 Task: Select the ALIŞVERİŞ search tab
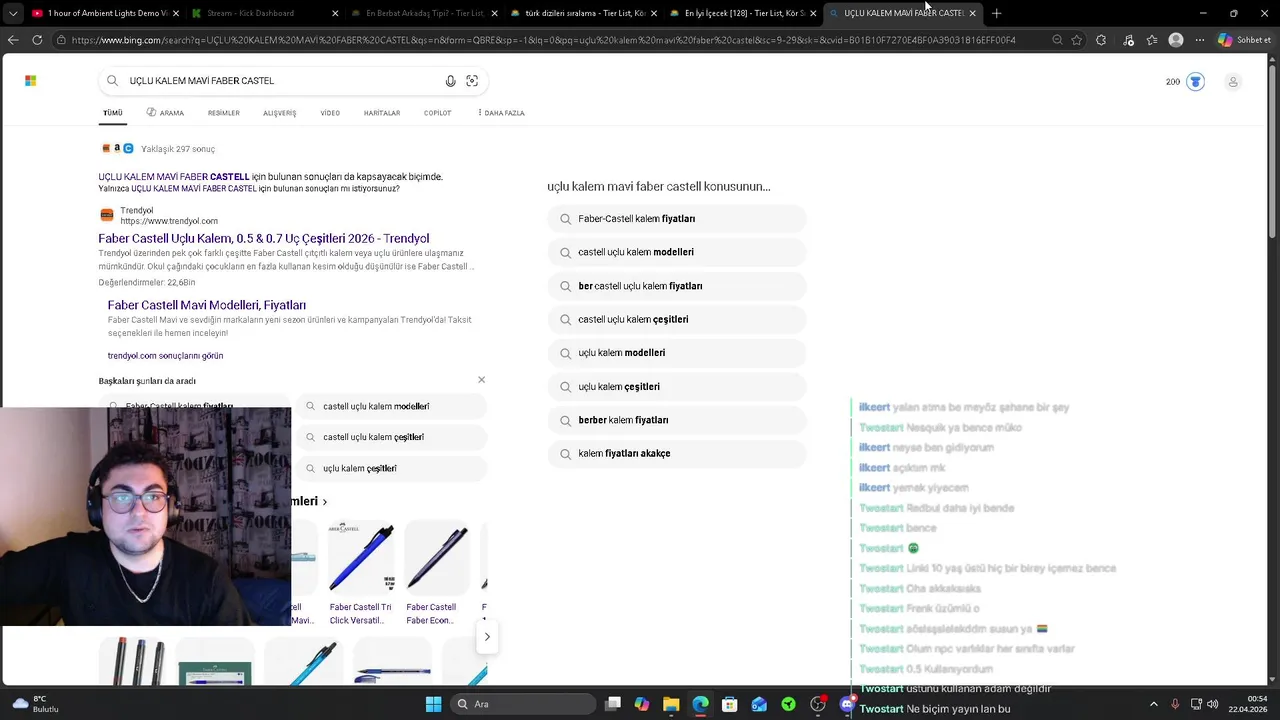(280, 113)
